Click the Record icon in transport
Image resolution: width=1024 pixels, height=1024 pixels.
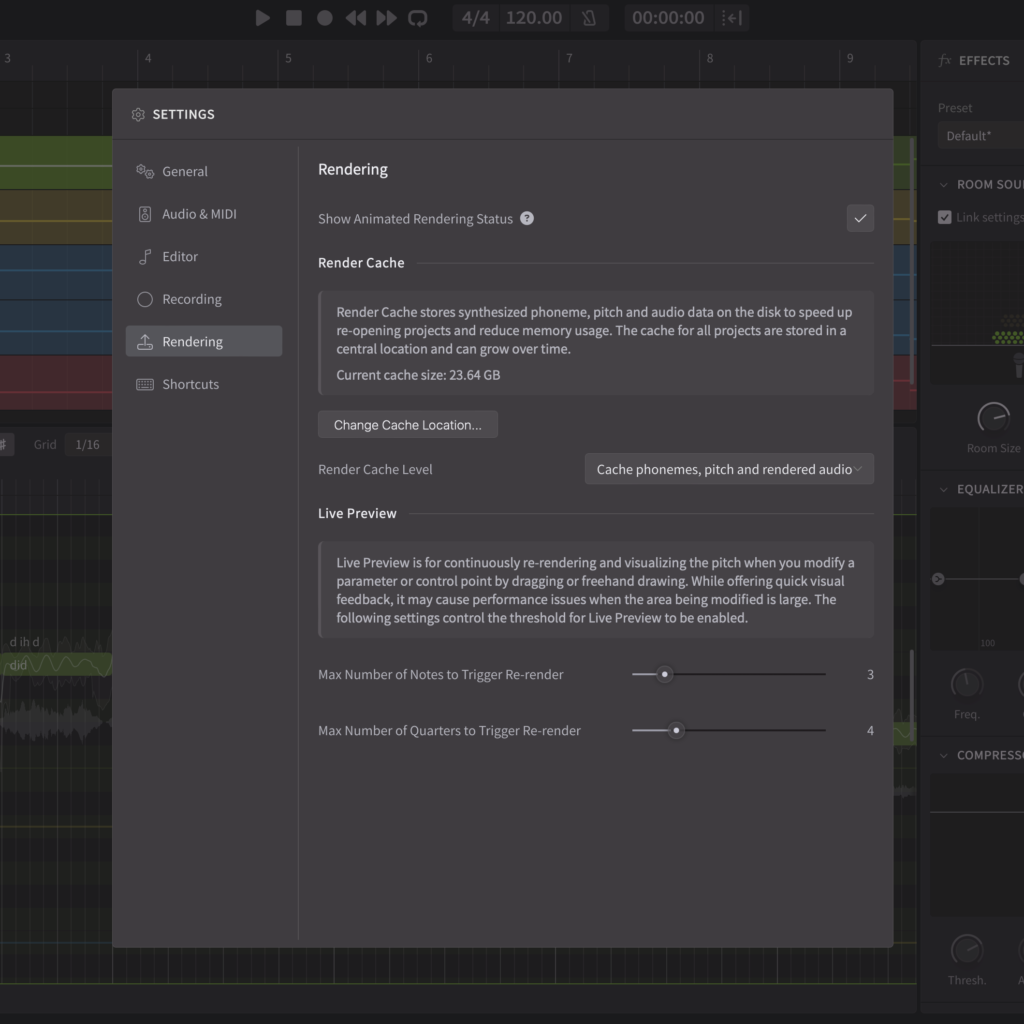pyautogui.click(x=325, y=18)
